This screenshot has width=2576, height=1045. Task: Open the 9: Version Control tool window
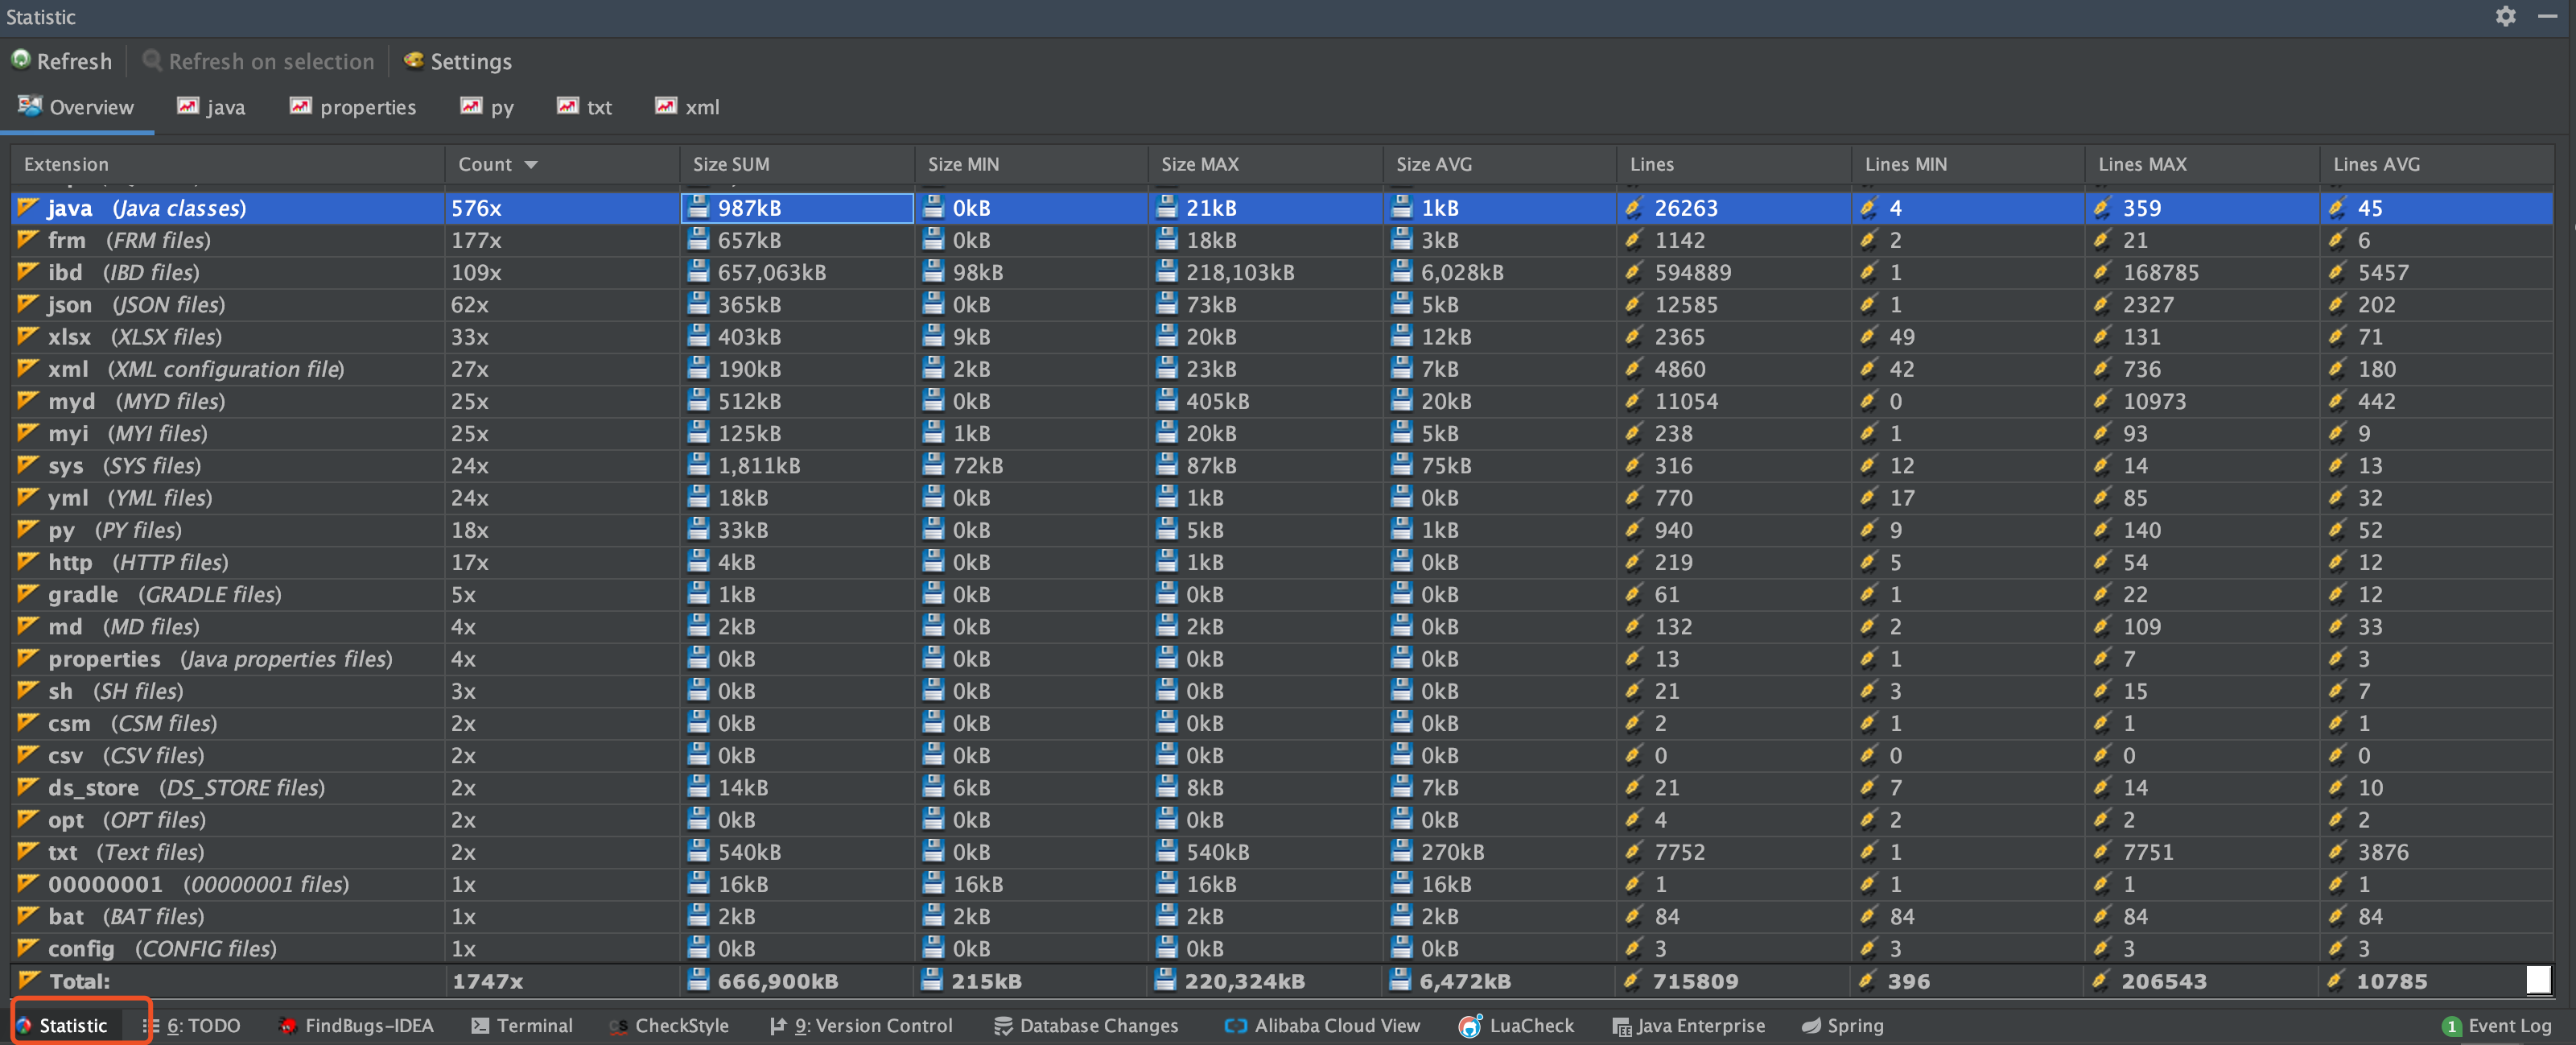(861, 1025)
